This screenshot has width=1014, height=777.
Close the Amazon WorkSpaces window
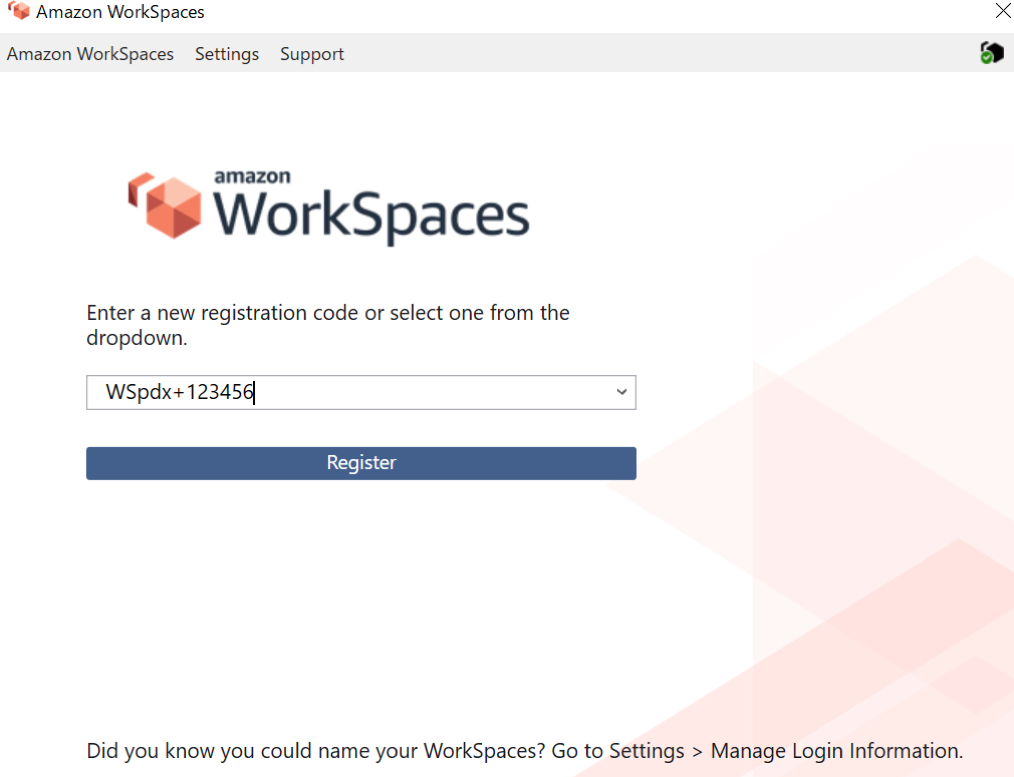[1002, 10]
